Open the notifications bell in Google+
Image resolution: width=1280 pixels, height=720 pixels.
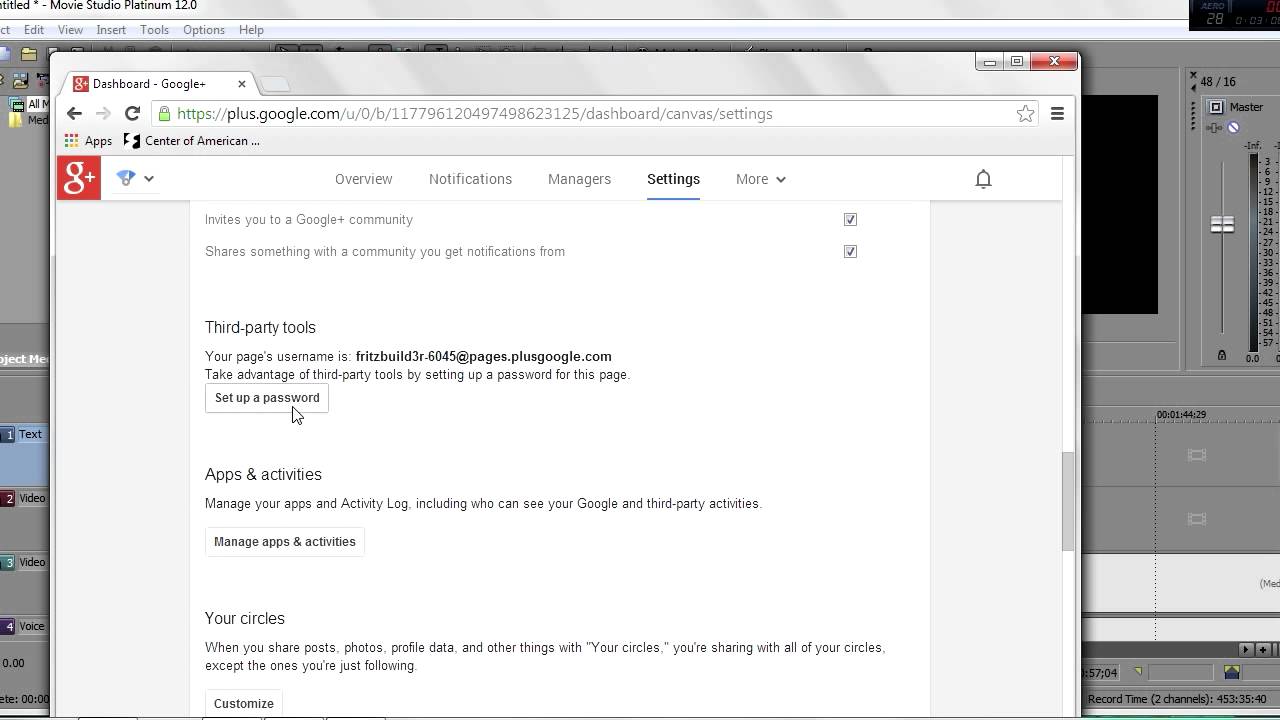tap(983, 179)
